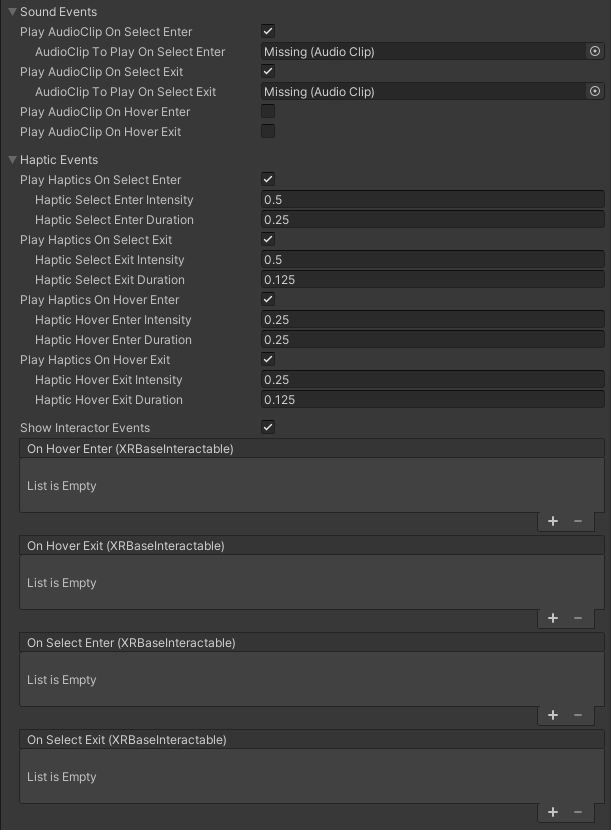The image size is (611, 830).
Task: Enable Play AudioClip On Hover Exit checkbox
Action: click(x=268, y=131)
